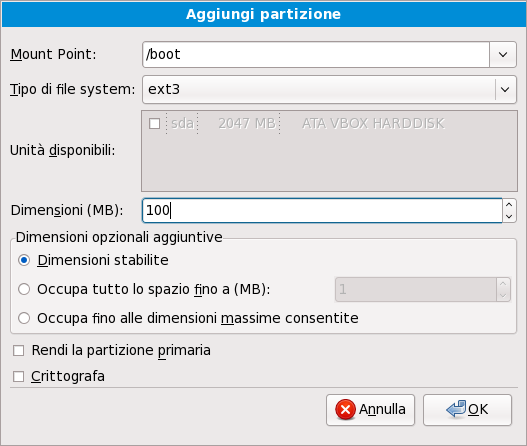Select Occupa tutto lo spazio fino a (MB)
This screenshot has height=446, width=527.
coord(24,289)
